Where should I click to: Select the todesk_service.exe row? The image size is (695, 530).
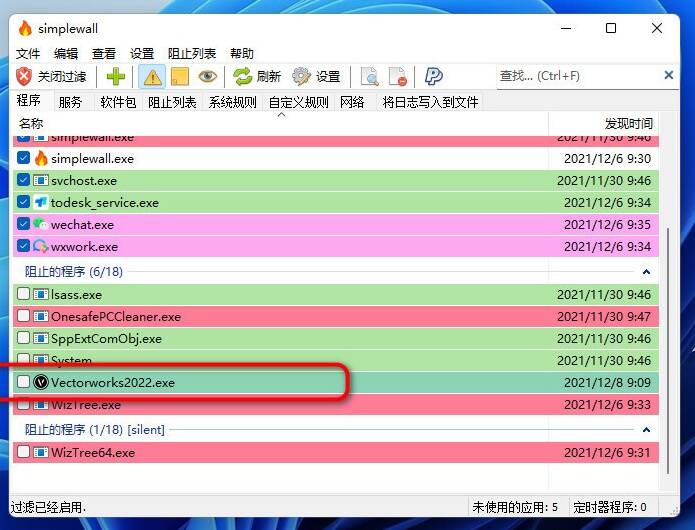tap(105, 203)
